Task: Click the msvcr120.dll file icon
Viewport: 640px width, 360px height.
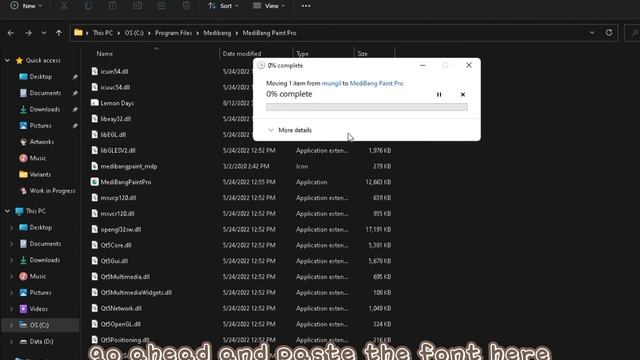Action: 95,213
